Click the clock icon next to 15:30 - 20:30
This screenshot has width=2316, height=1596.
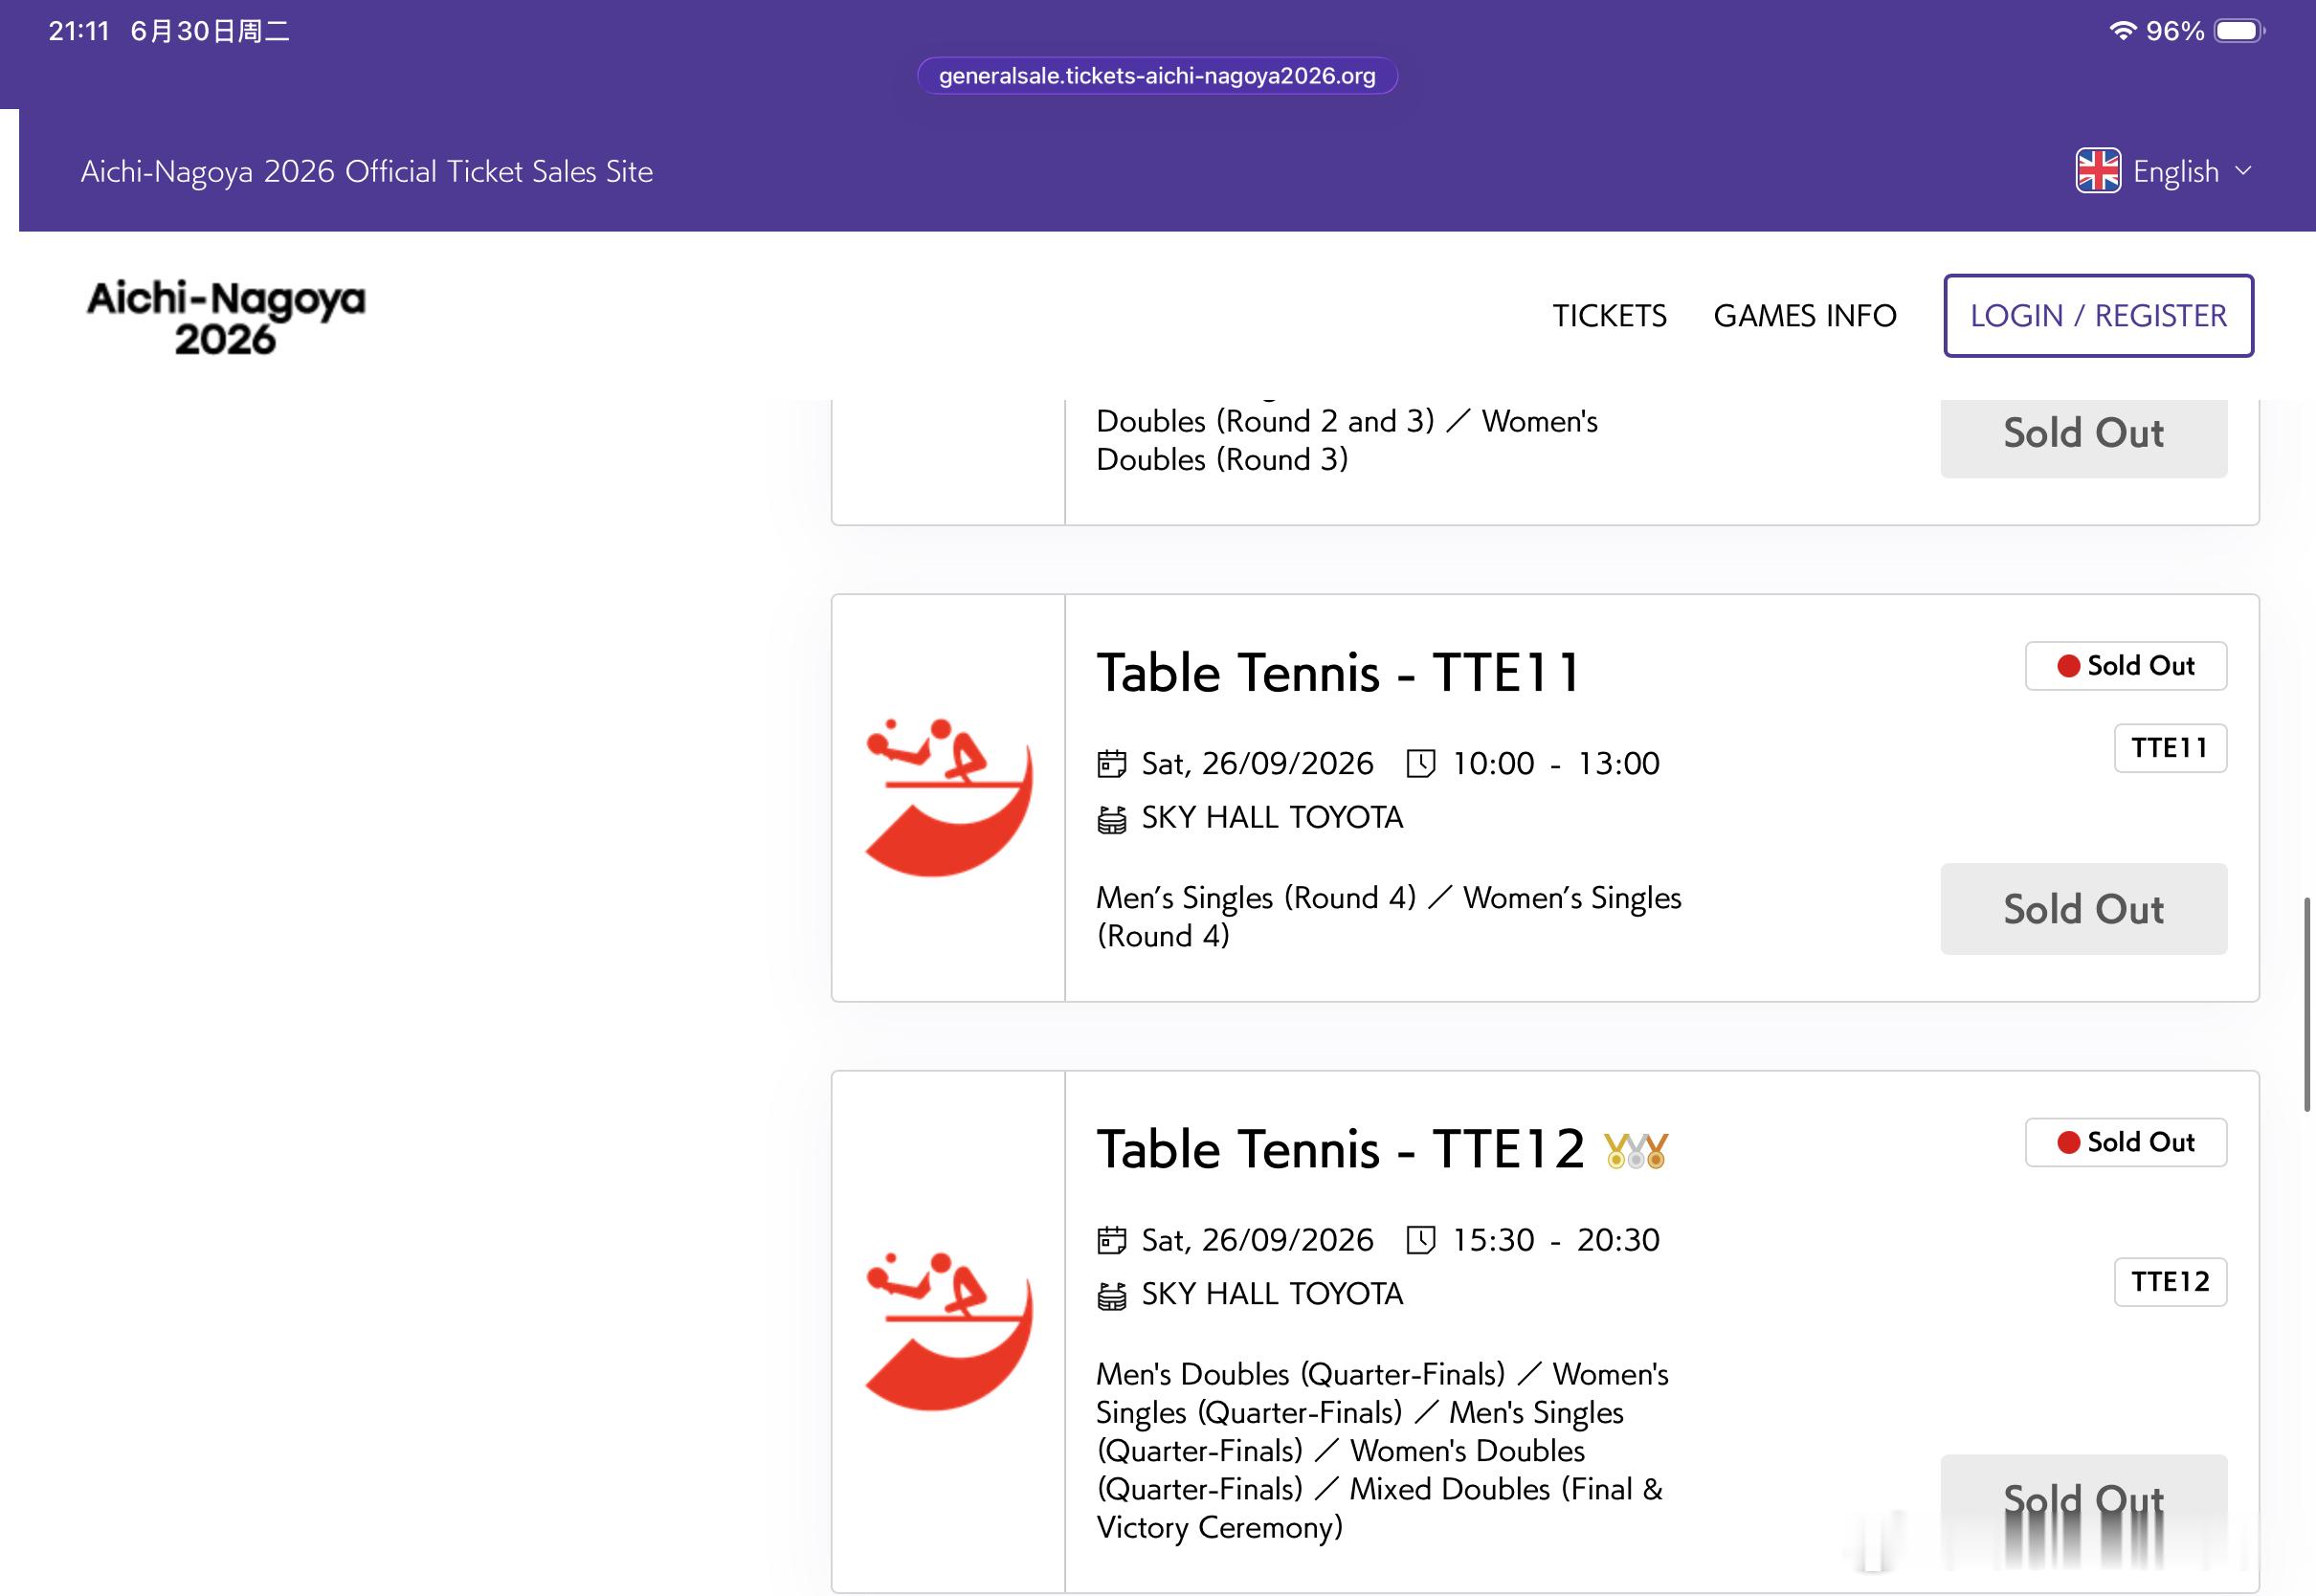(x=1421, y=1240)
